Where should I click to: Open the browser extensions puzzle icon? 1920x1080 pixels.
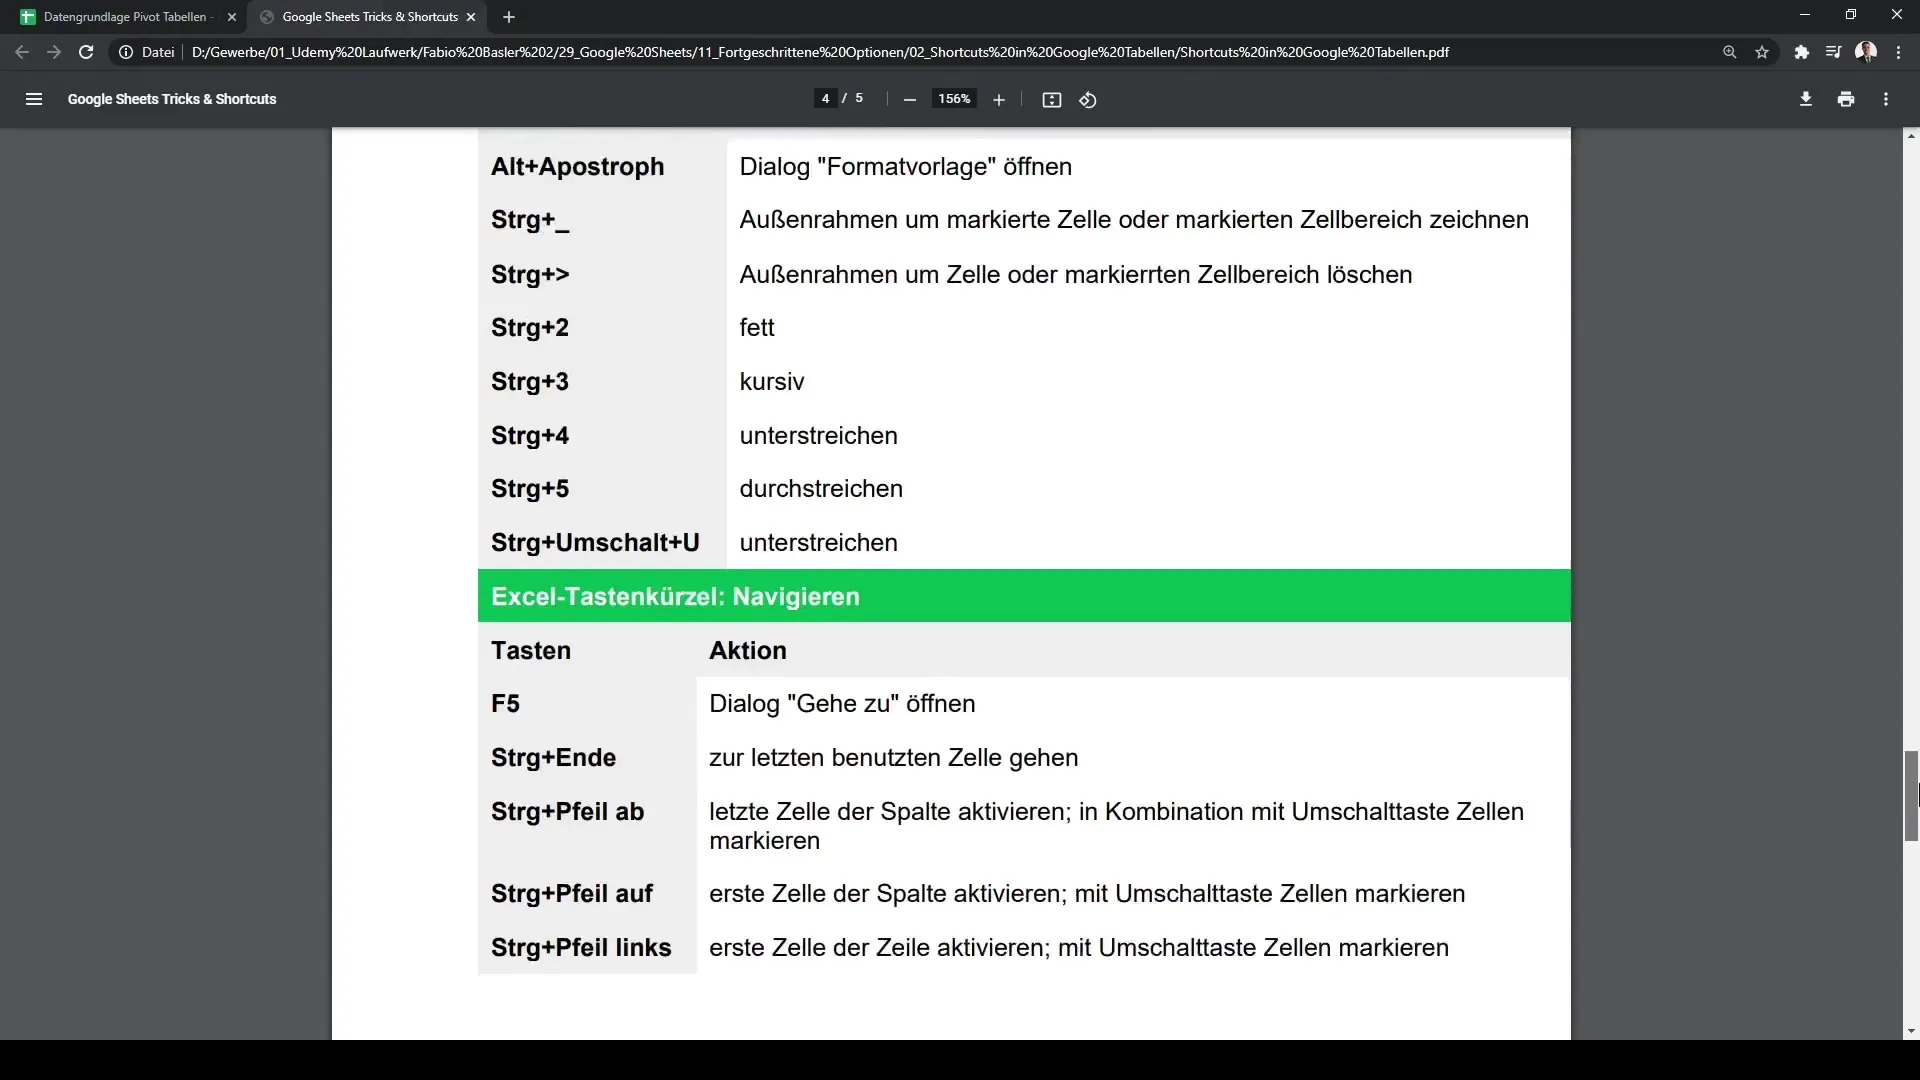(1801, 52)
